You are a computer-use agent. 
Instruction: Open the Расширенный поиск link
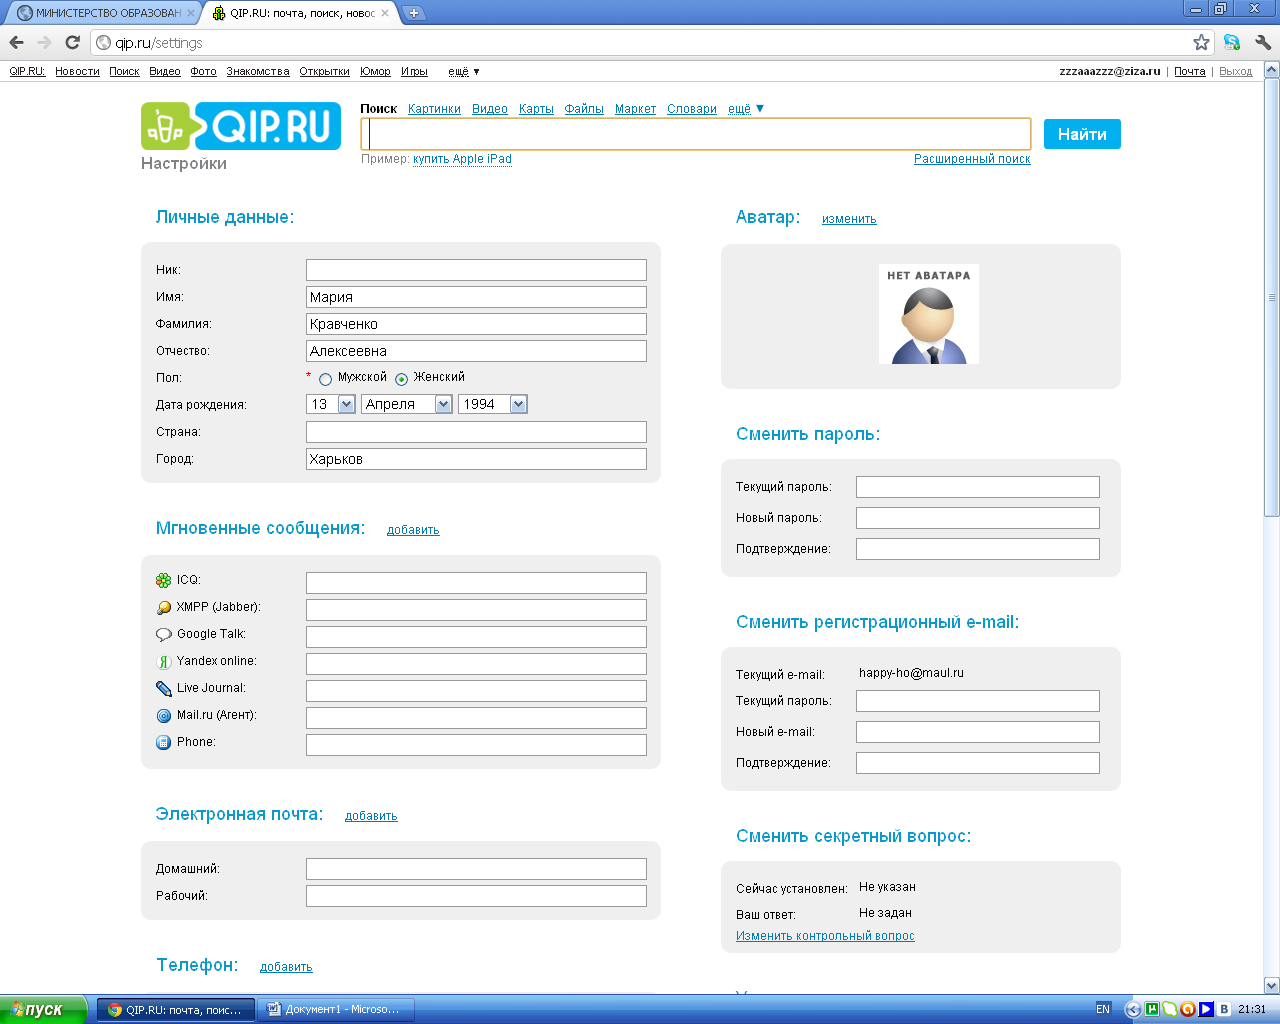pyautogui.click(x=972, y=159)
